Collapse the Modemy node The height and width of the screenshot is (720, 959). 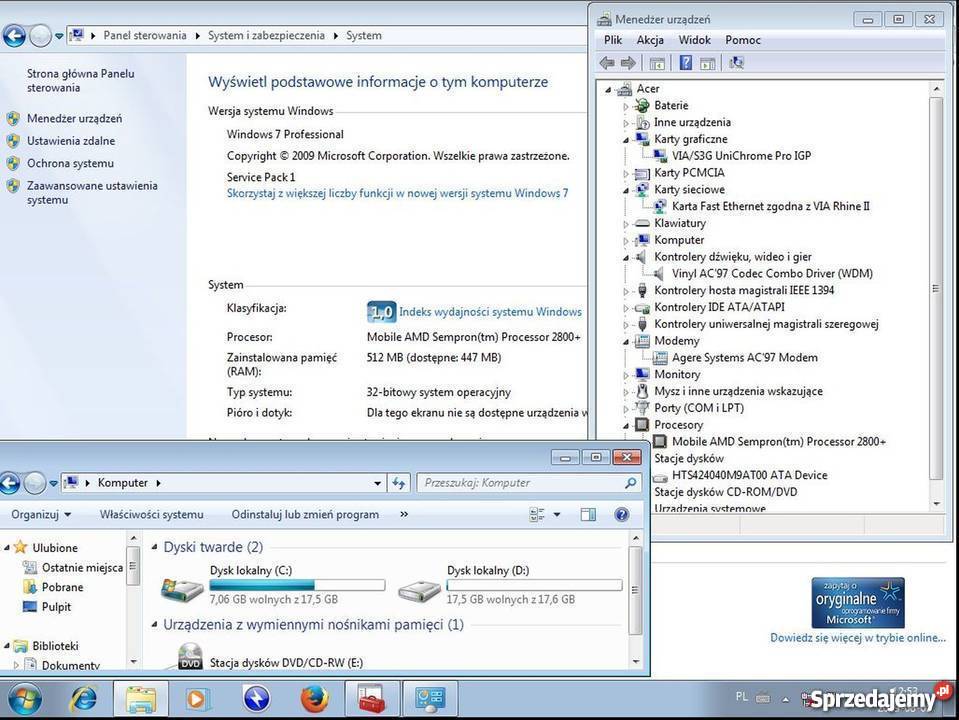(x=626, y=341)
